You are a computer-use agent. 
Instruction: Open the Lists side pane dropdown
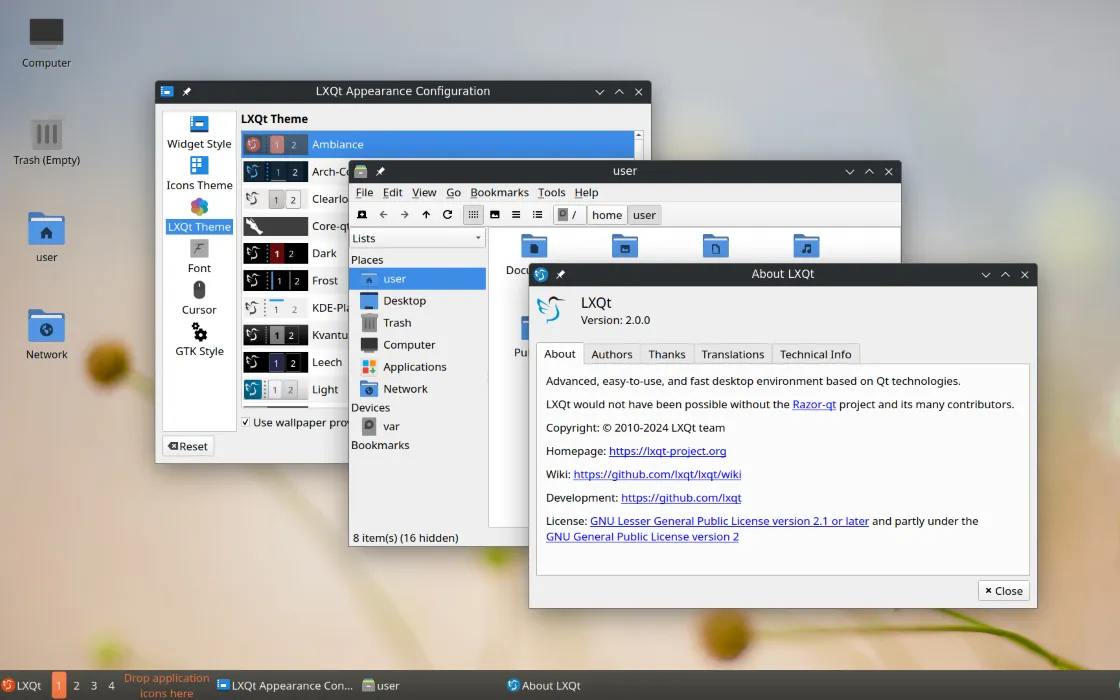click(418, 238)
